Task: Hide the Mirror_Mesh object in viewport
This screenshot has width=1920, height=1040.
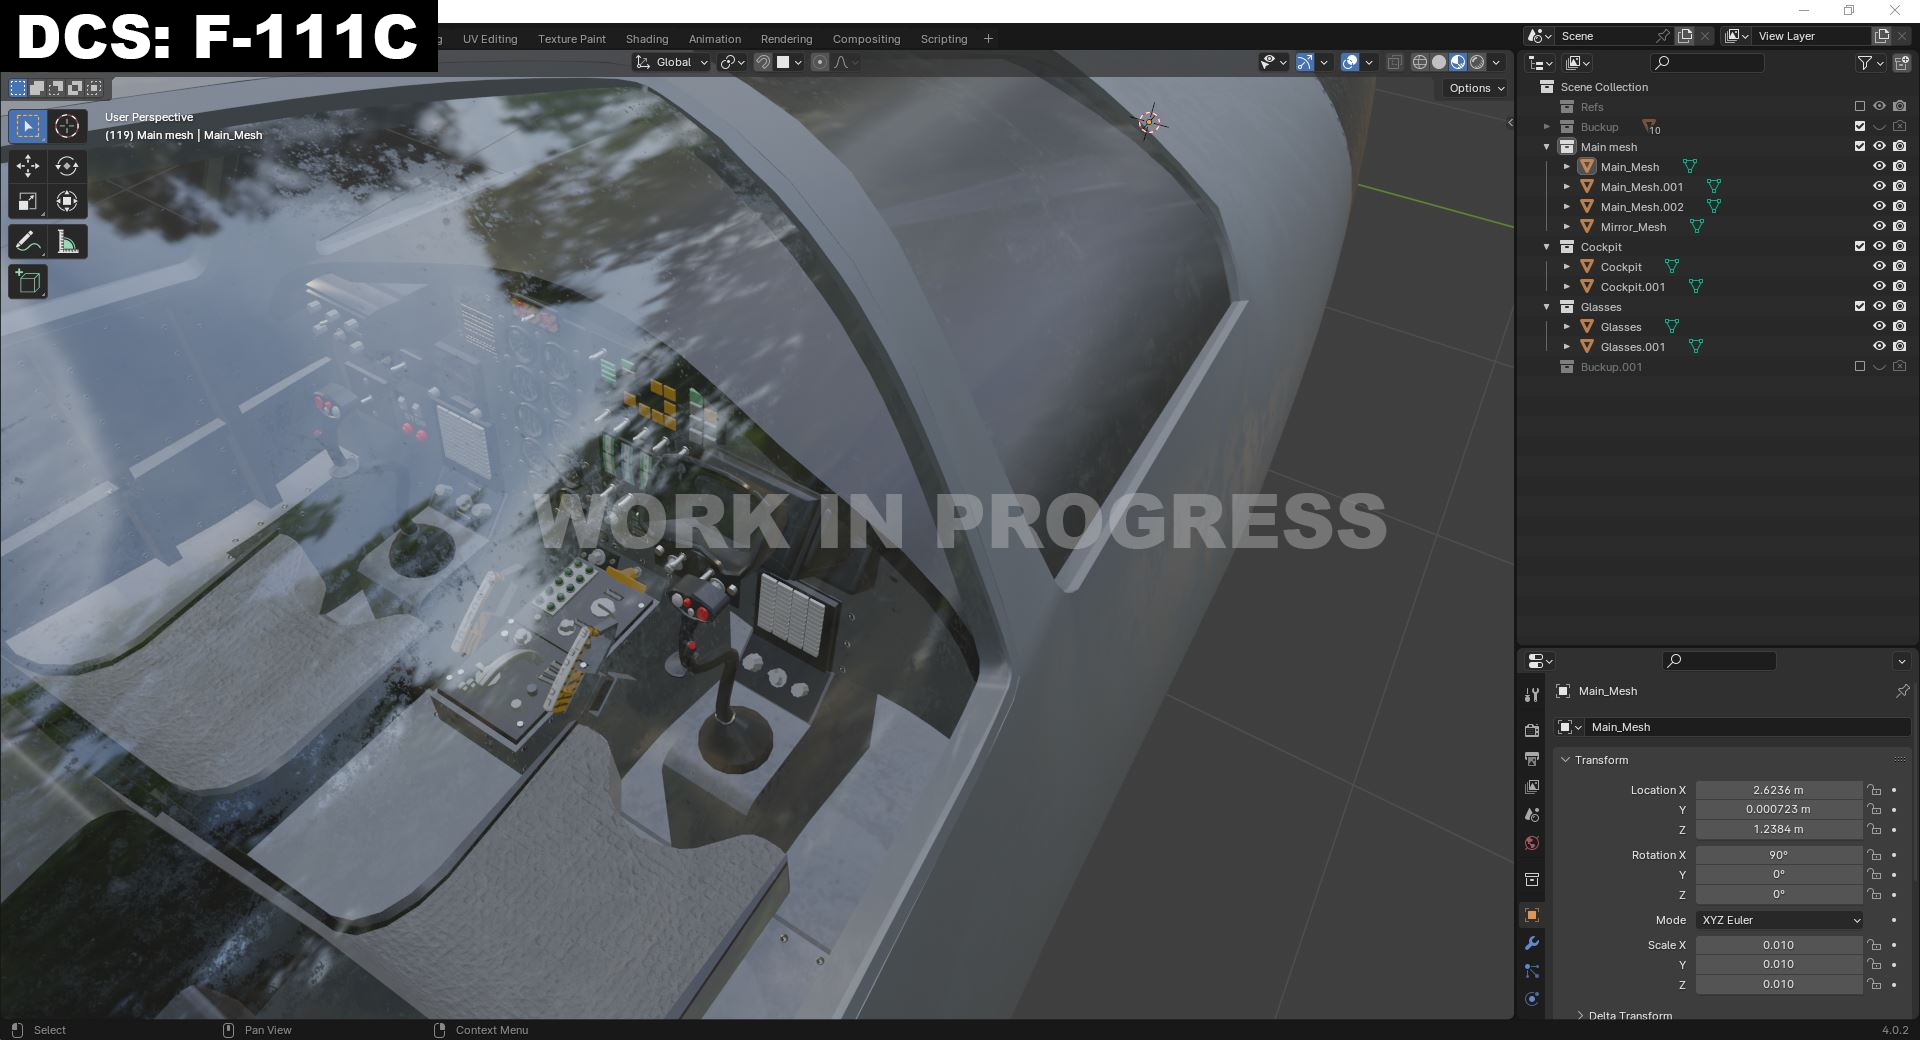Action: [x=1879, y=226]
